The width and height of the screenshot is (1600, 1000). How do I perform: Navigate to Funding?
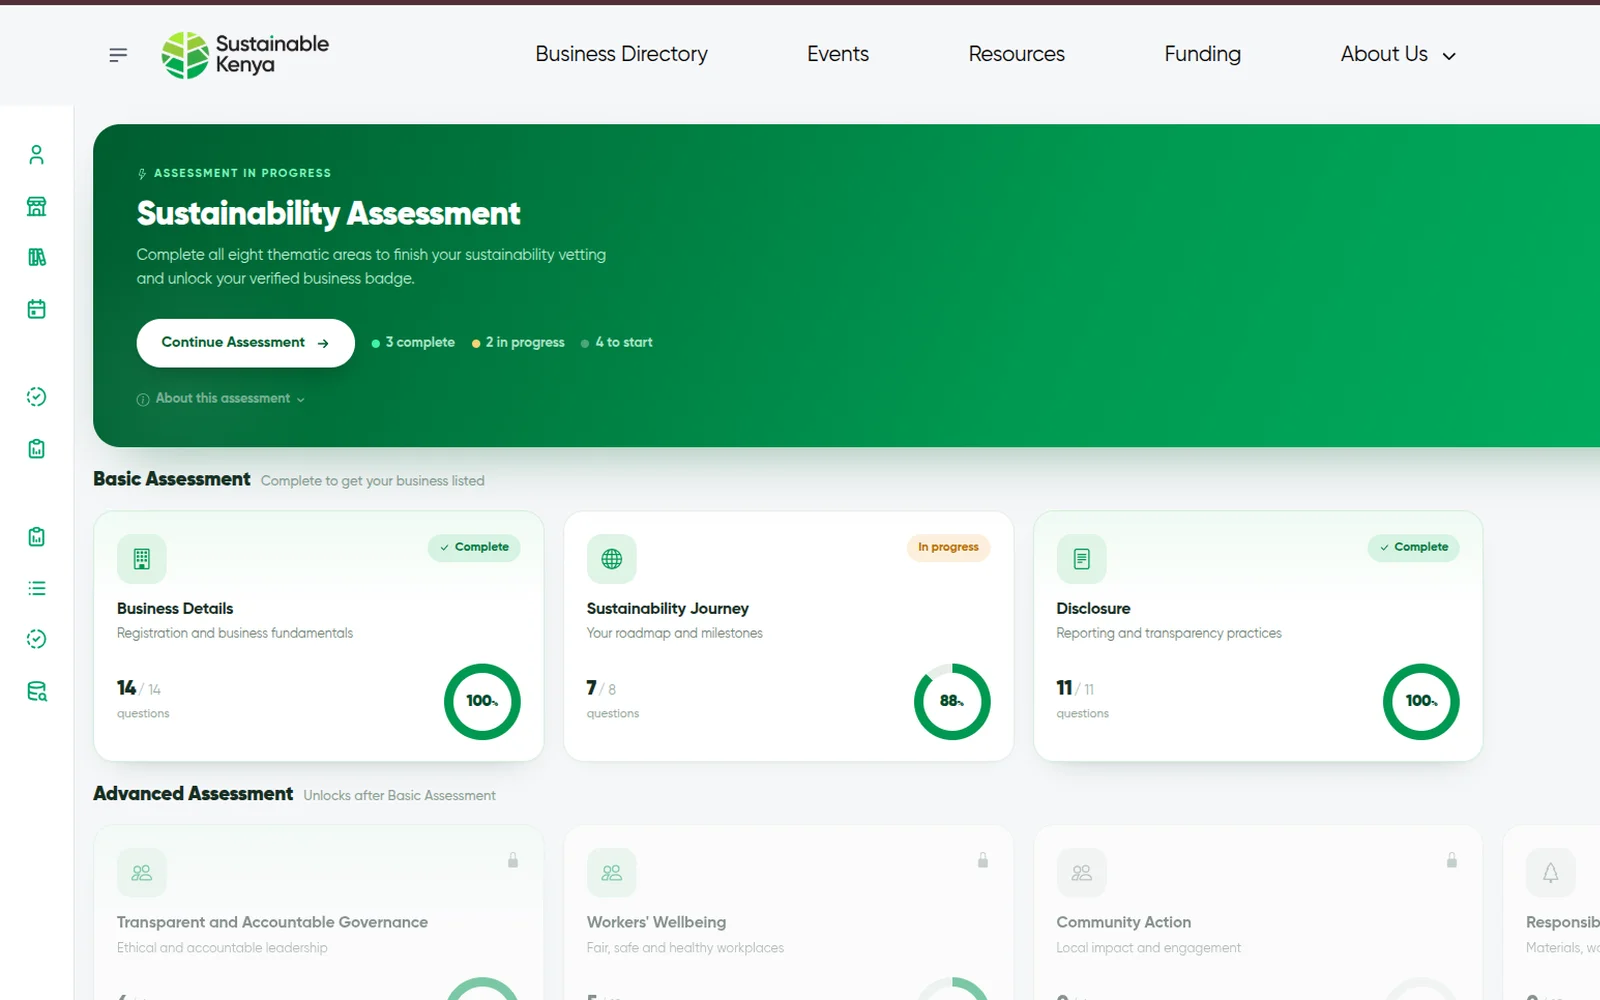pyautogui.click(x=1202, y=54)
